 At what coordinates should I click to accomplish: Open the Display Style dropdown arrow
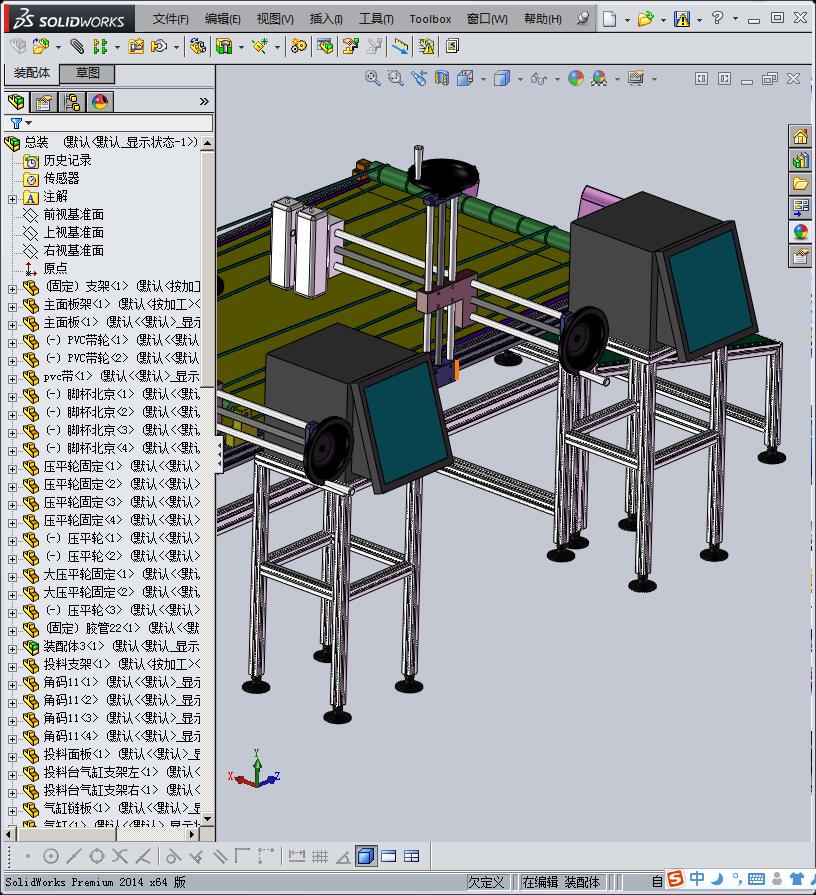pyautogui.click(x=520, y=79)
